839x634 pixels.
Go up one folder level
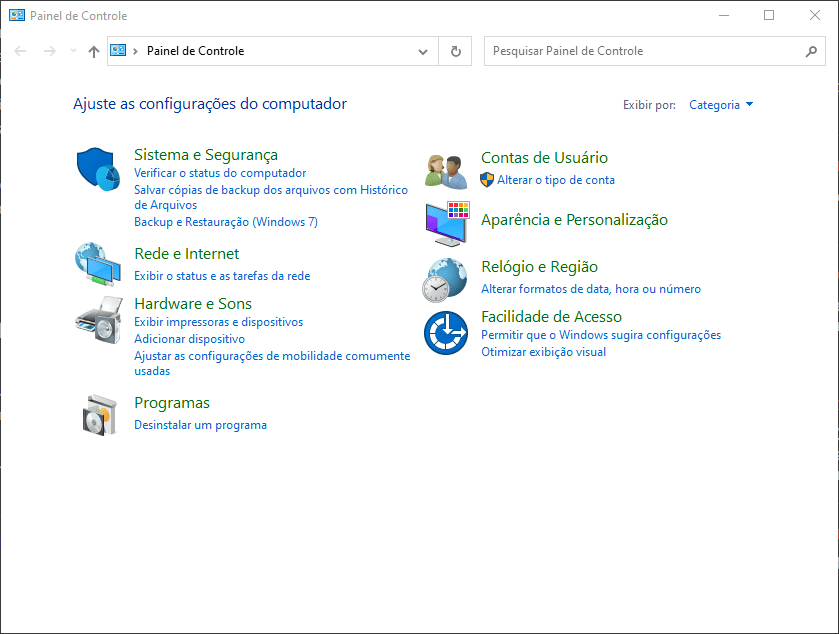tap(94, 51)
